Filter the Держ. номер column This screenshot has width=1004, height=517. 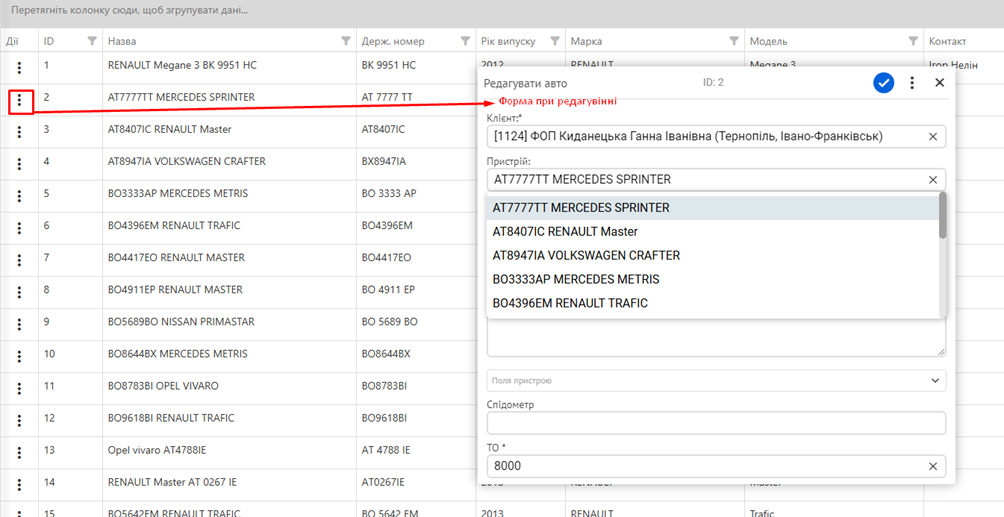(466, 41)
